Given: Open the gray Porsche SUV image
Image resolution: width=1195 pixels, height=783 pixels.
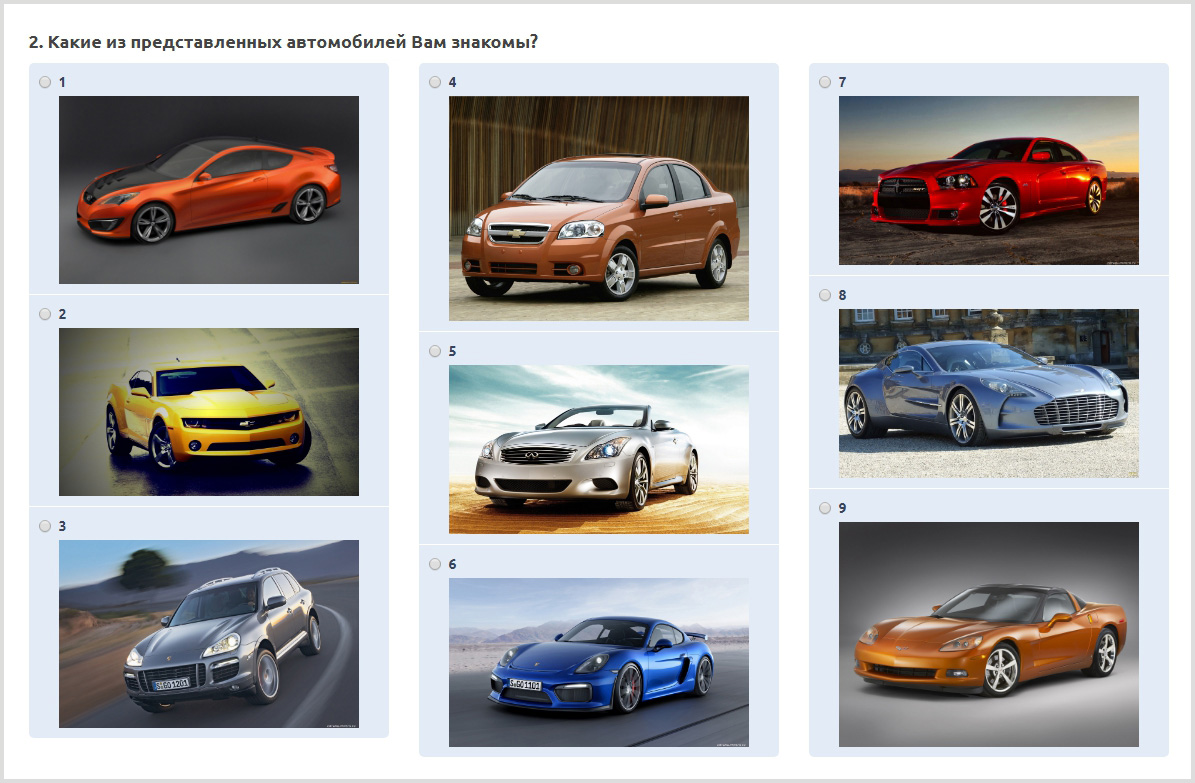Looking at the screenshot, I should click(x=209, y=634).
